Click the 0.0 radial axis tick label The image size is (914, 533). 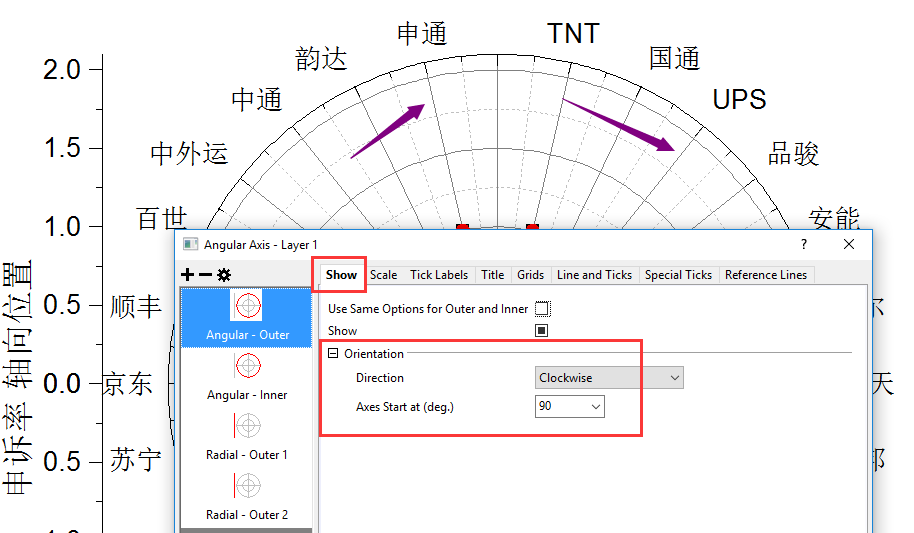pyautogui.click(x=62, y=384)
